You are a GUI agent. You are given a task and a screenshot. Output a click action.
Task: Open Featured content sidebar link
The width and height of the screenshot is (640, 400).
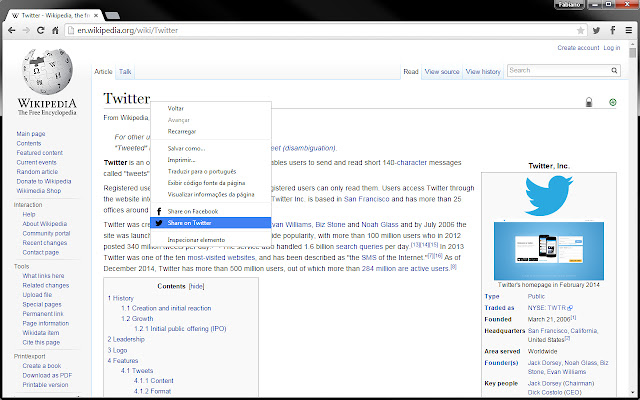pyautogui.click(x=40, y=153)
